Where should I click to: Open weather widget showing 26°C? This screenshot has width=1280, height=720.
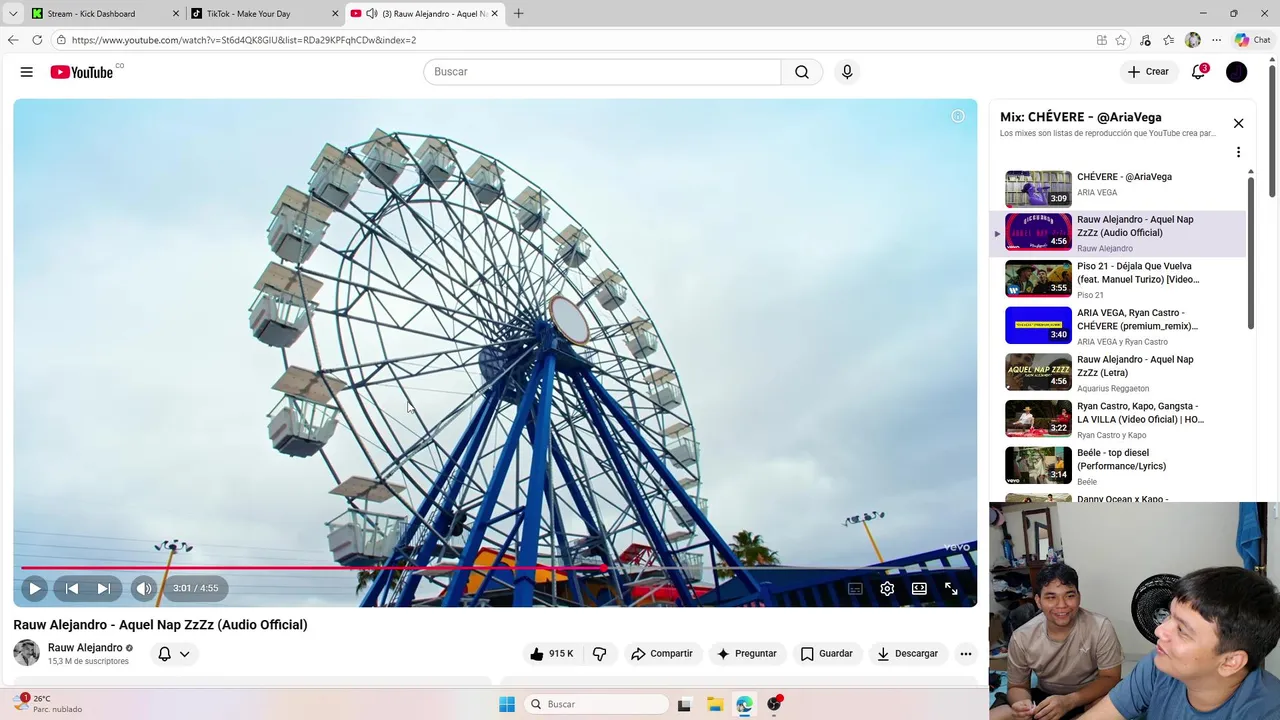coord(50,704)
